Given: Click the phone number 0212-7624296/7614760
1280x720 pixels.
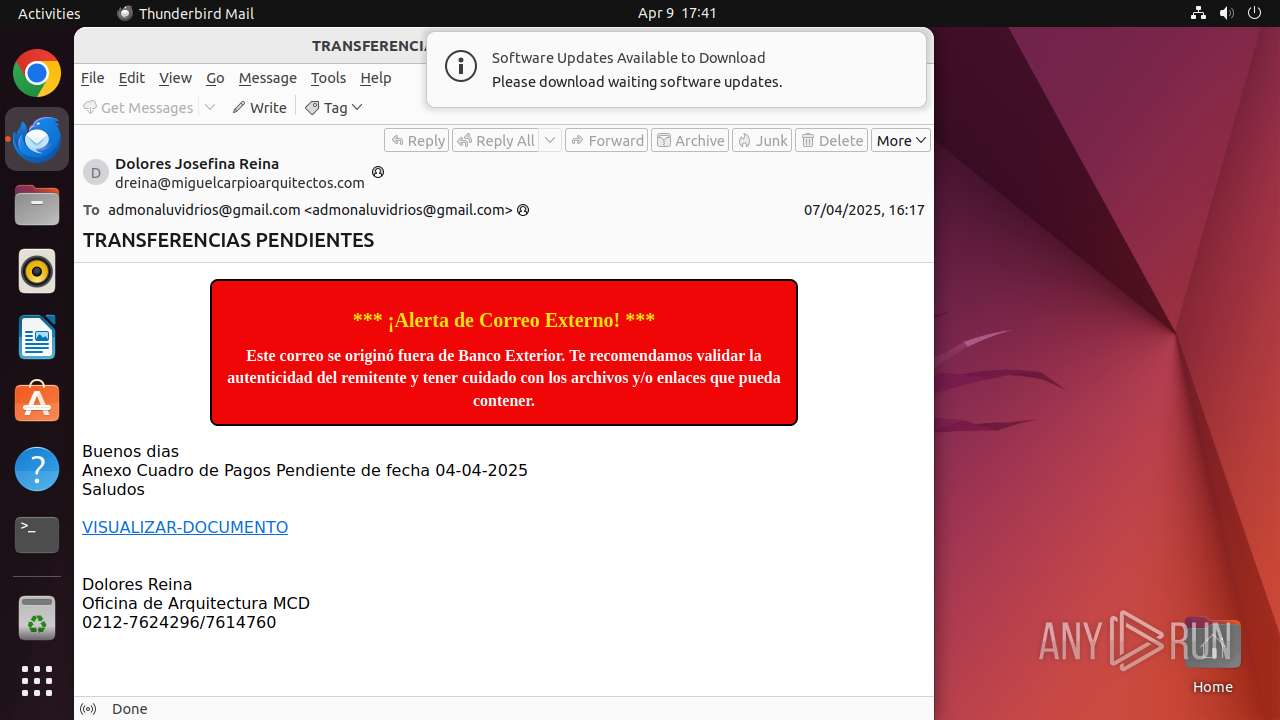Looking at the screenshot, I should [x=179, y=622].
